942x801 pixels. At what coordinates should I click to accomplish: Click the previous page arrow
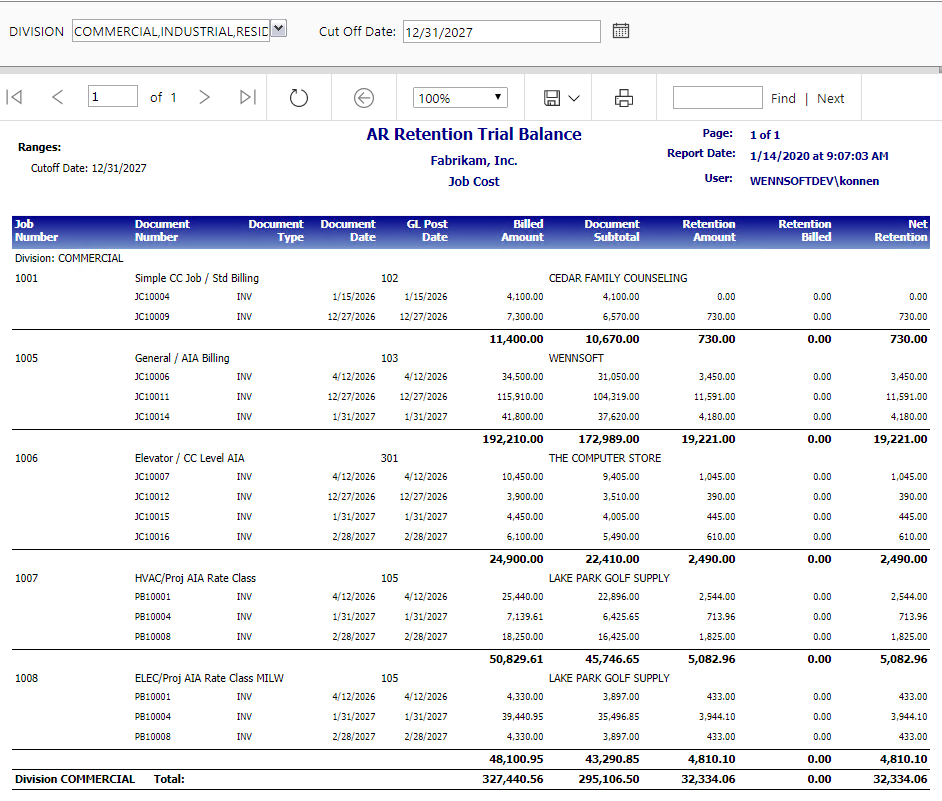coord(57,97)
